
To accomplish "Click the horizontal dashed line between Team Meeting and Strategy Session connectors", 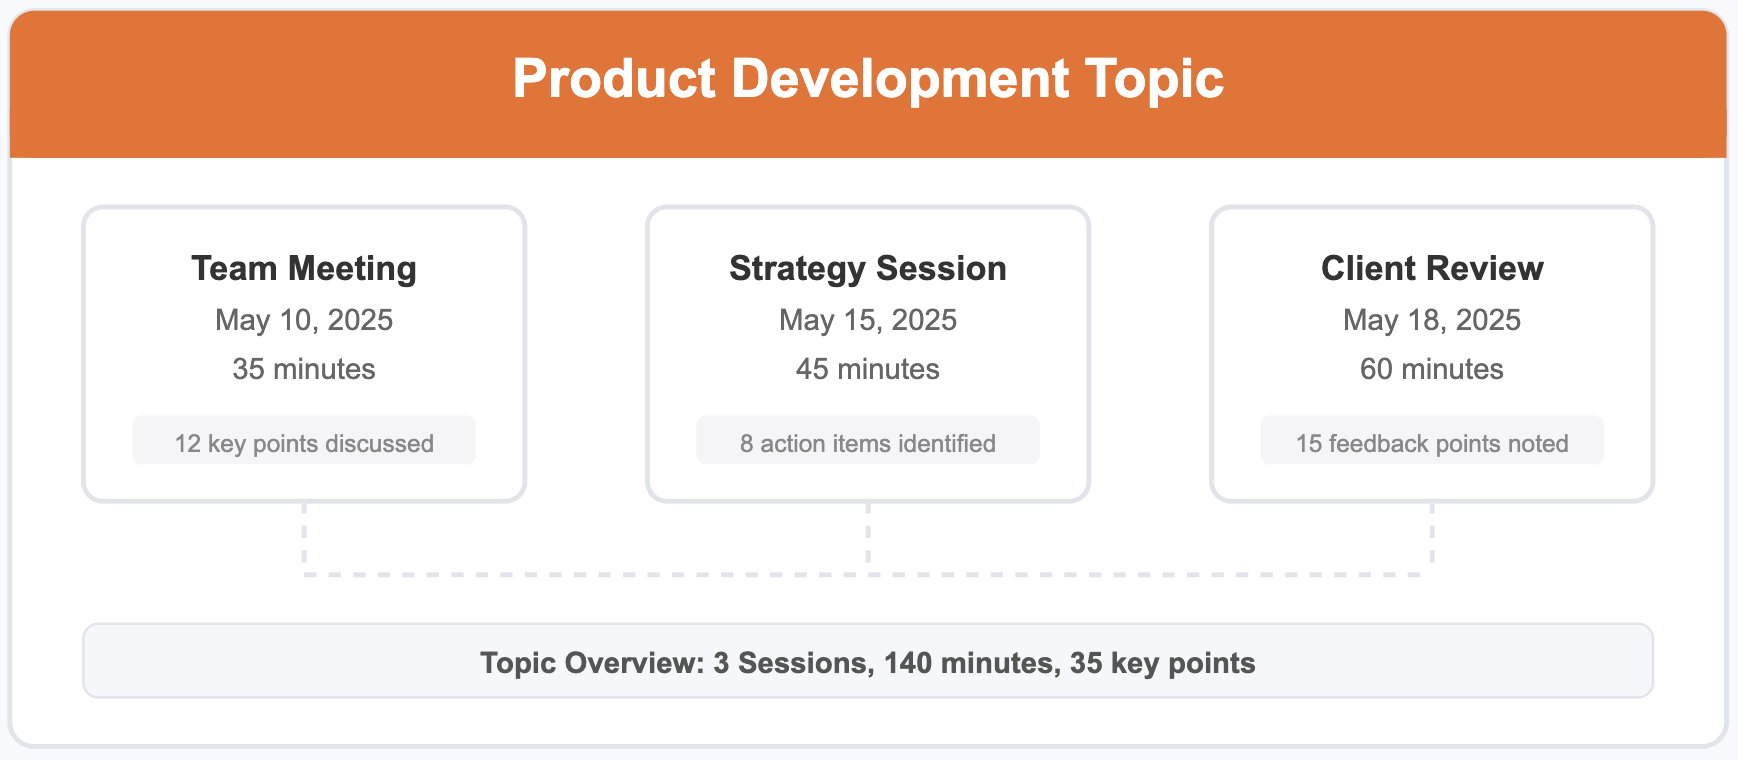I will click(586, 575).
